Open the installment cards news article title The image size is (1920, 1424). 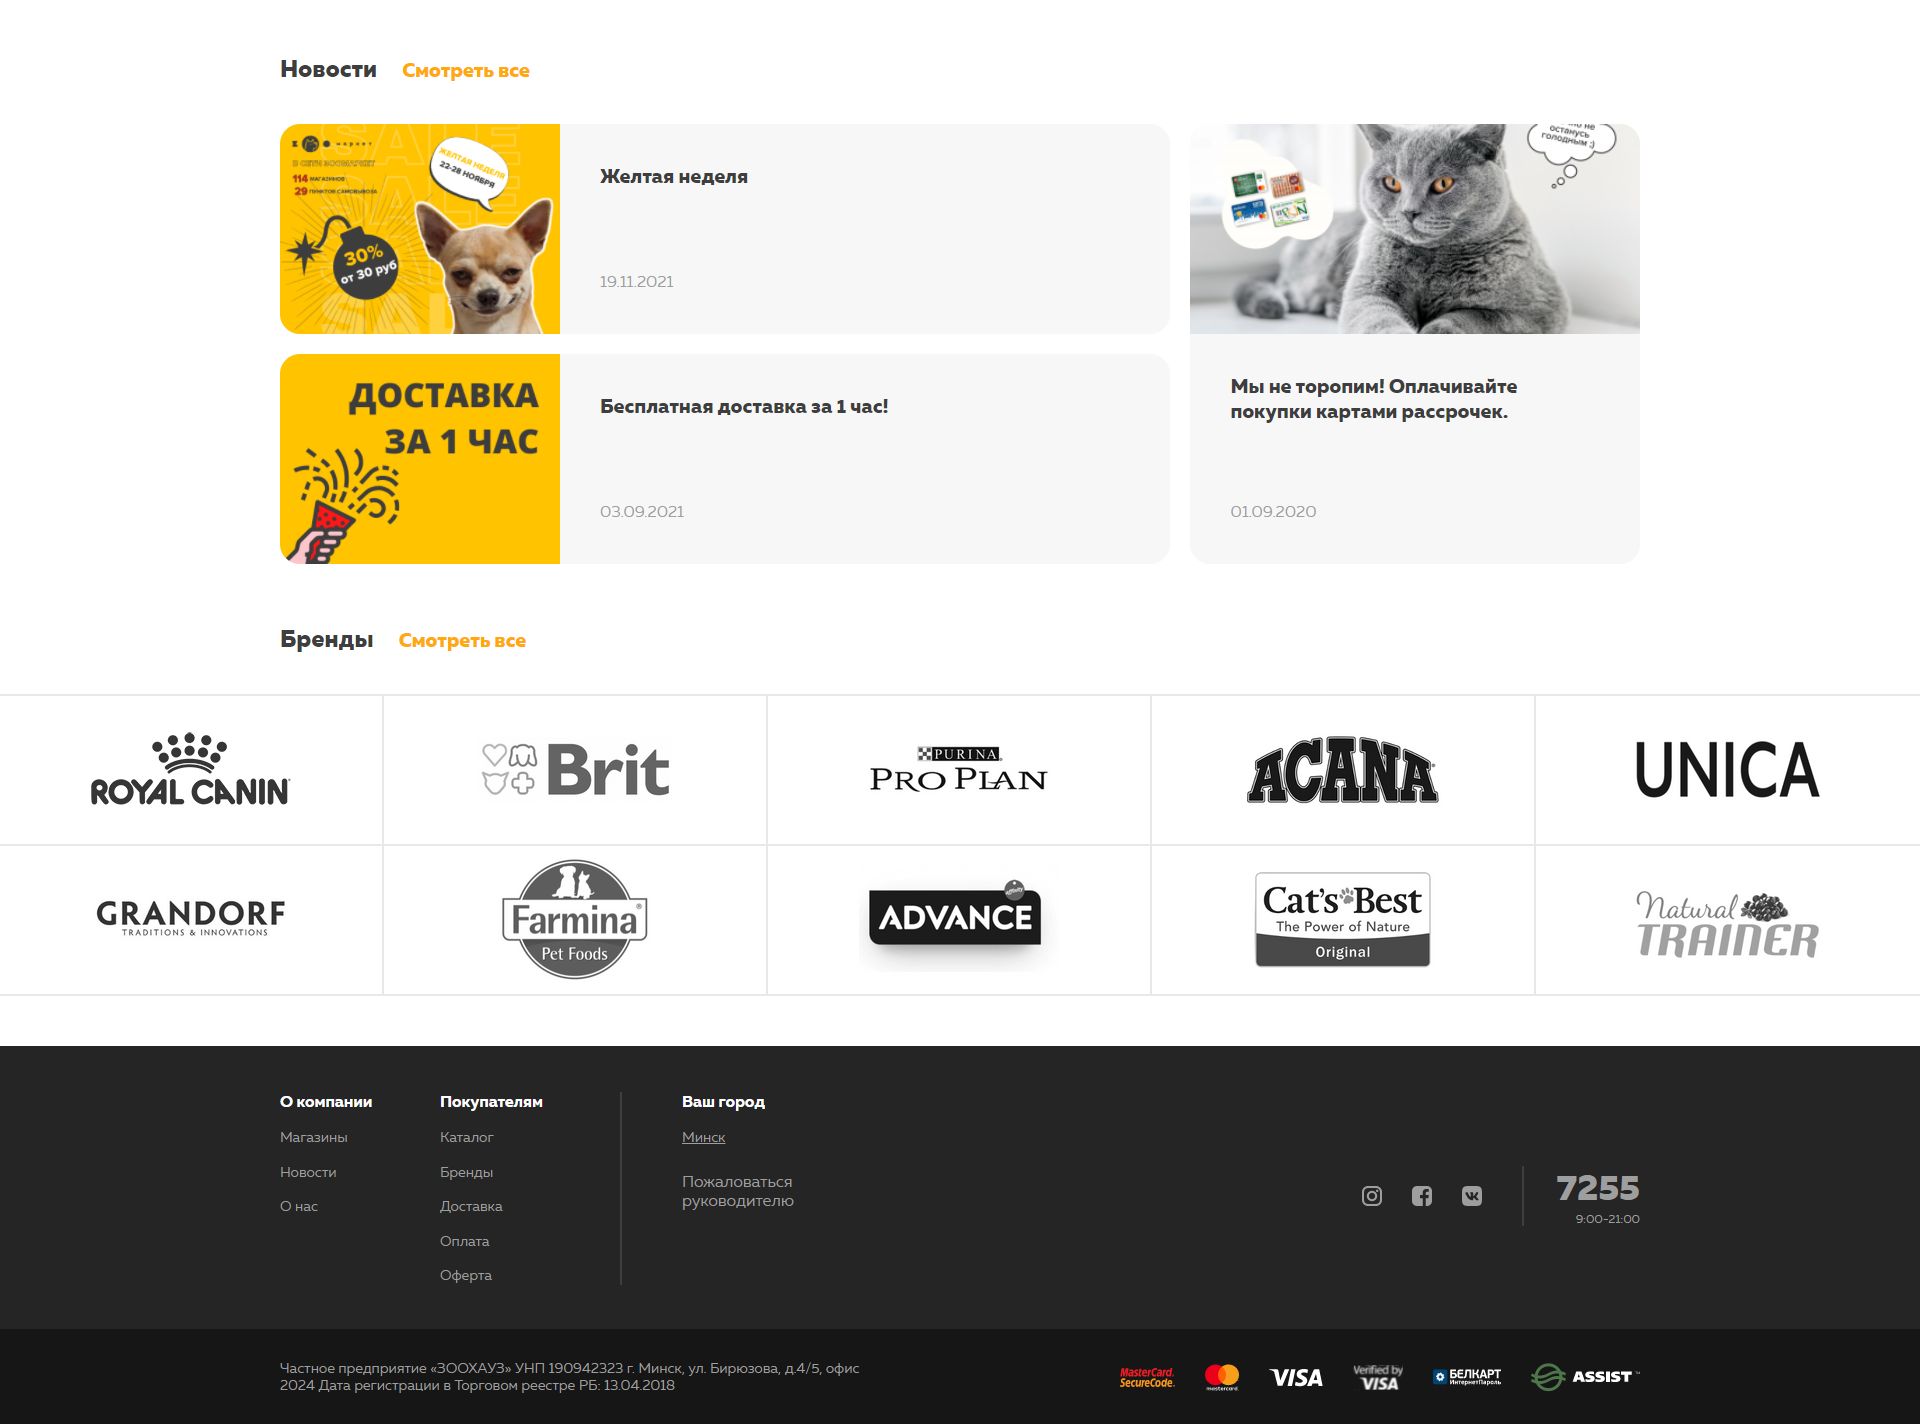click(x=1374, y=399)
